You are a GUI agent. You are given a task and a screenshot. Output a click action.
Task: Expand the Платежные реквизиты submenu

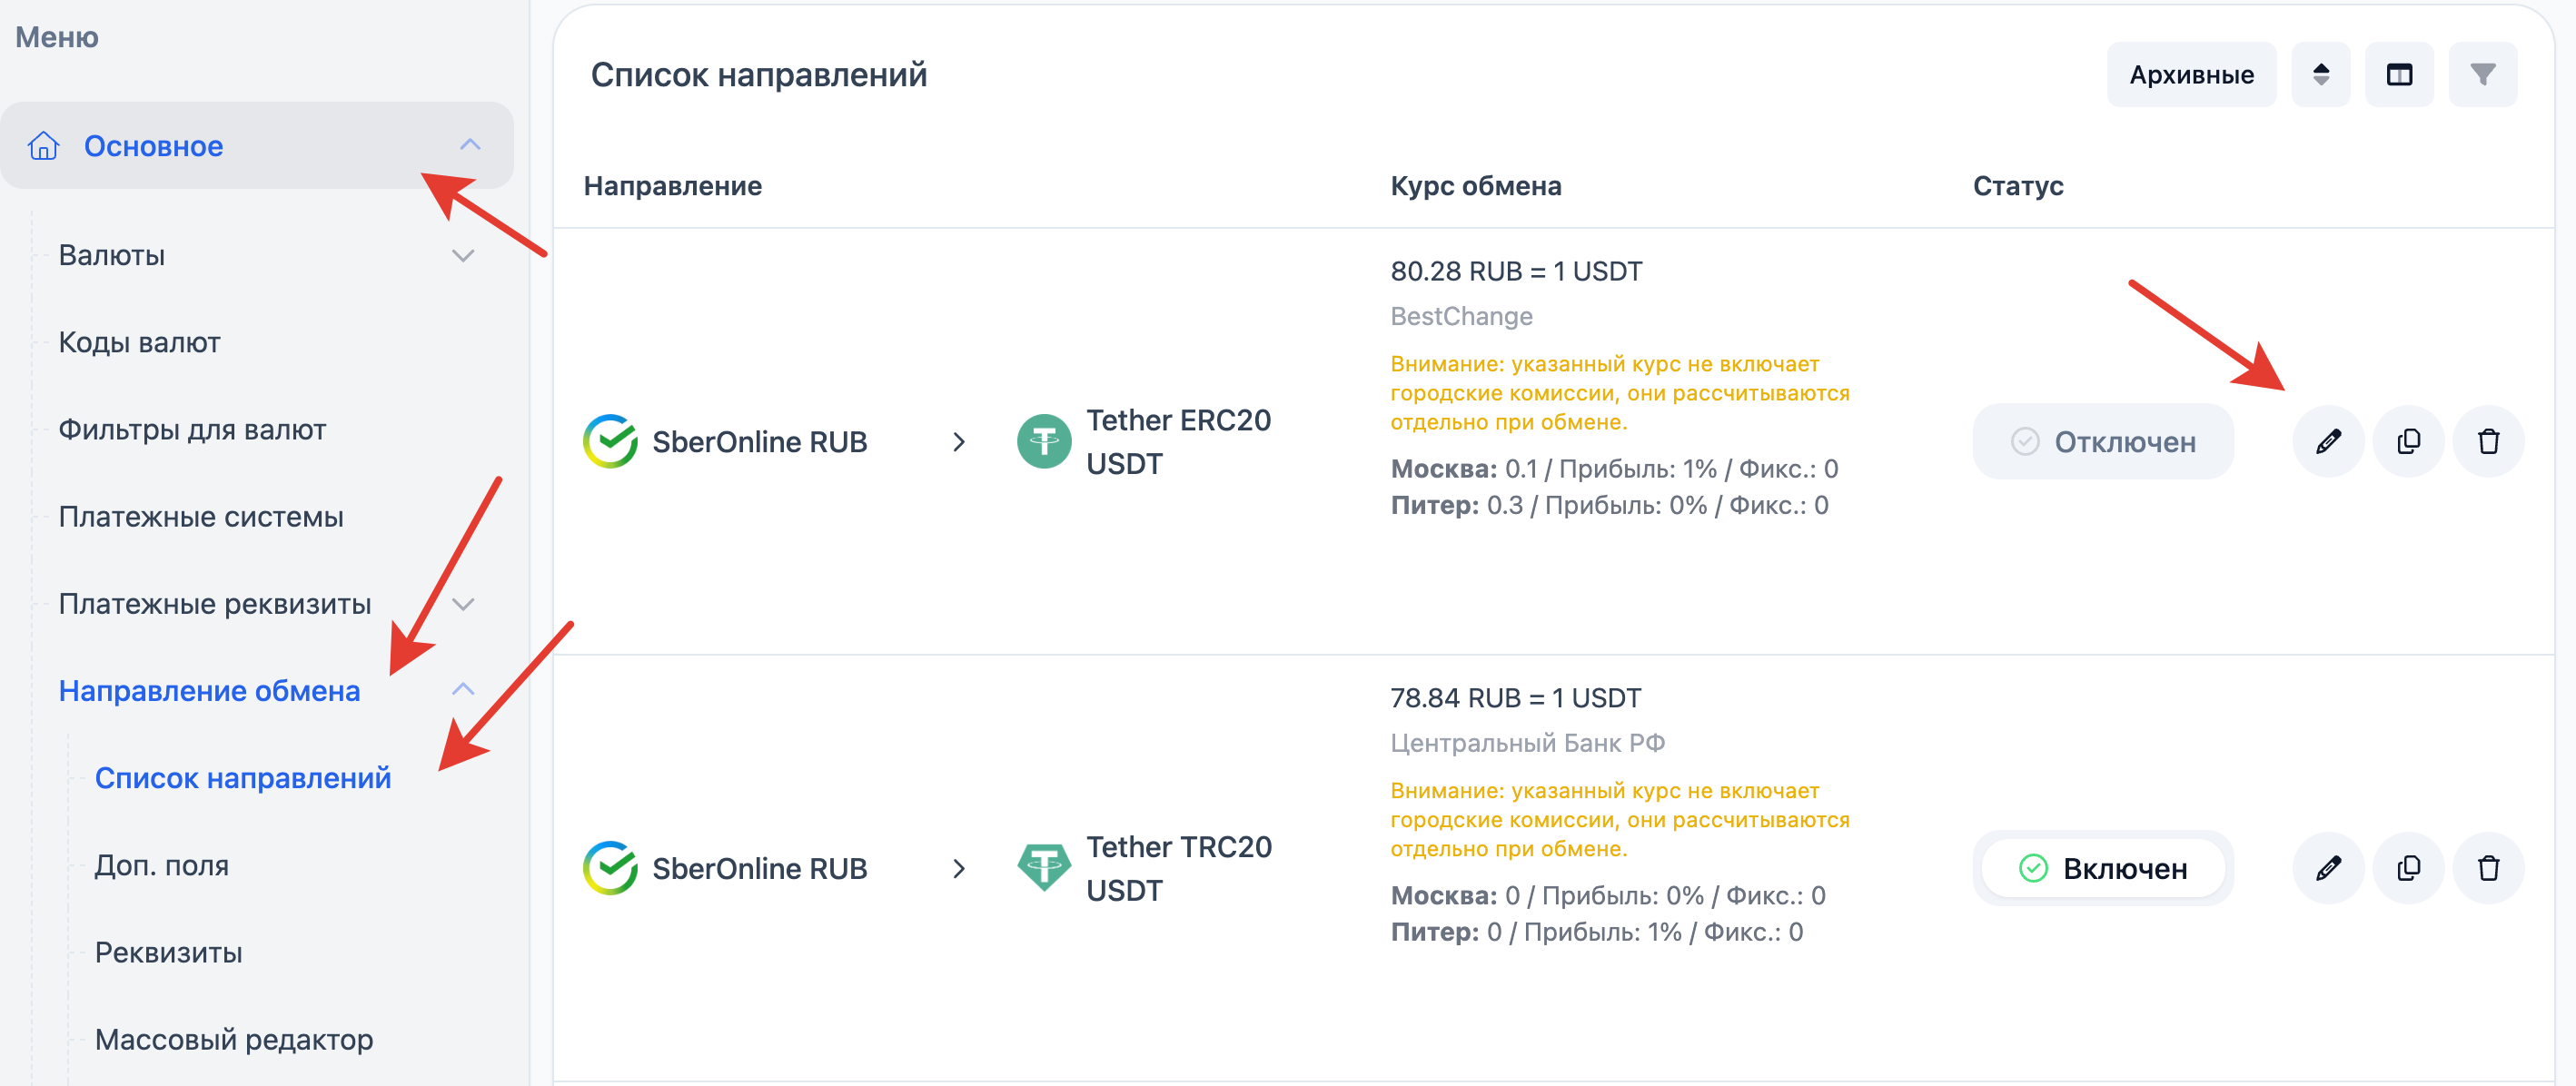pyautogui.click(x=462, y=604)
